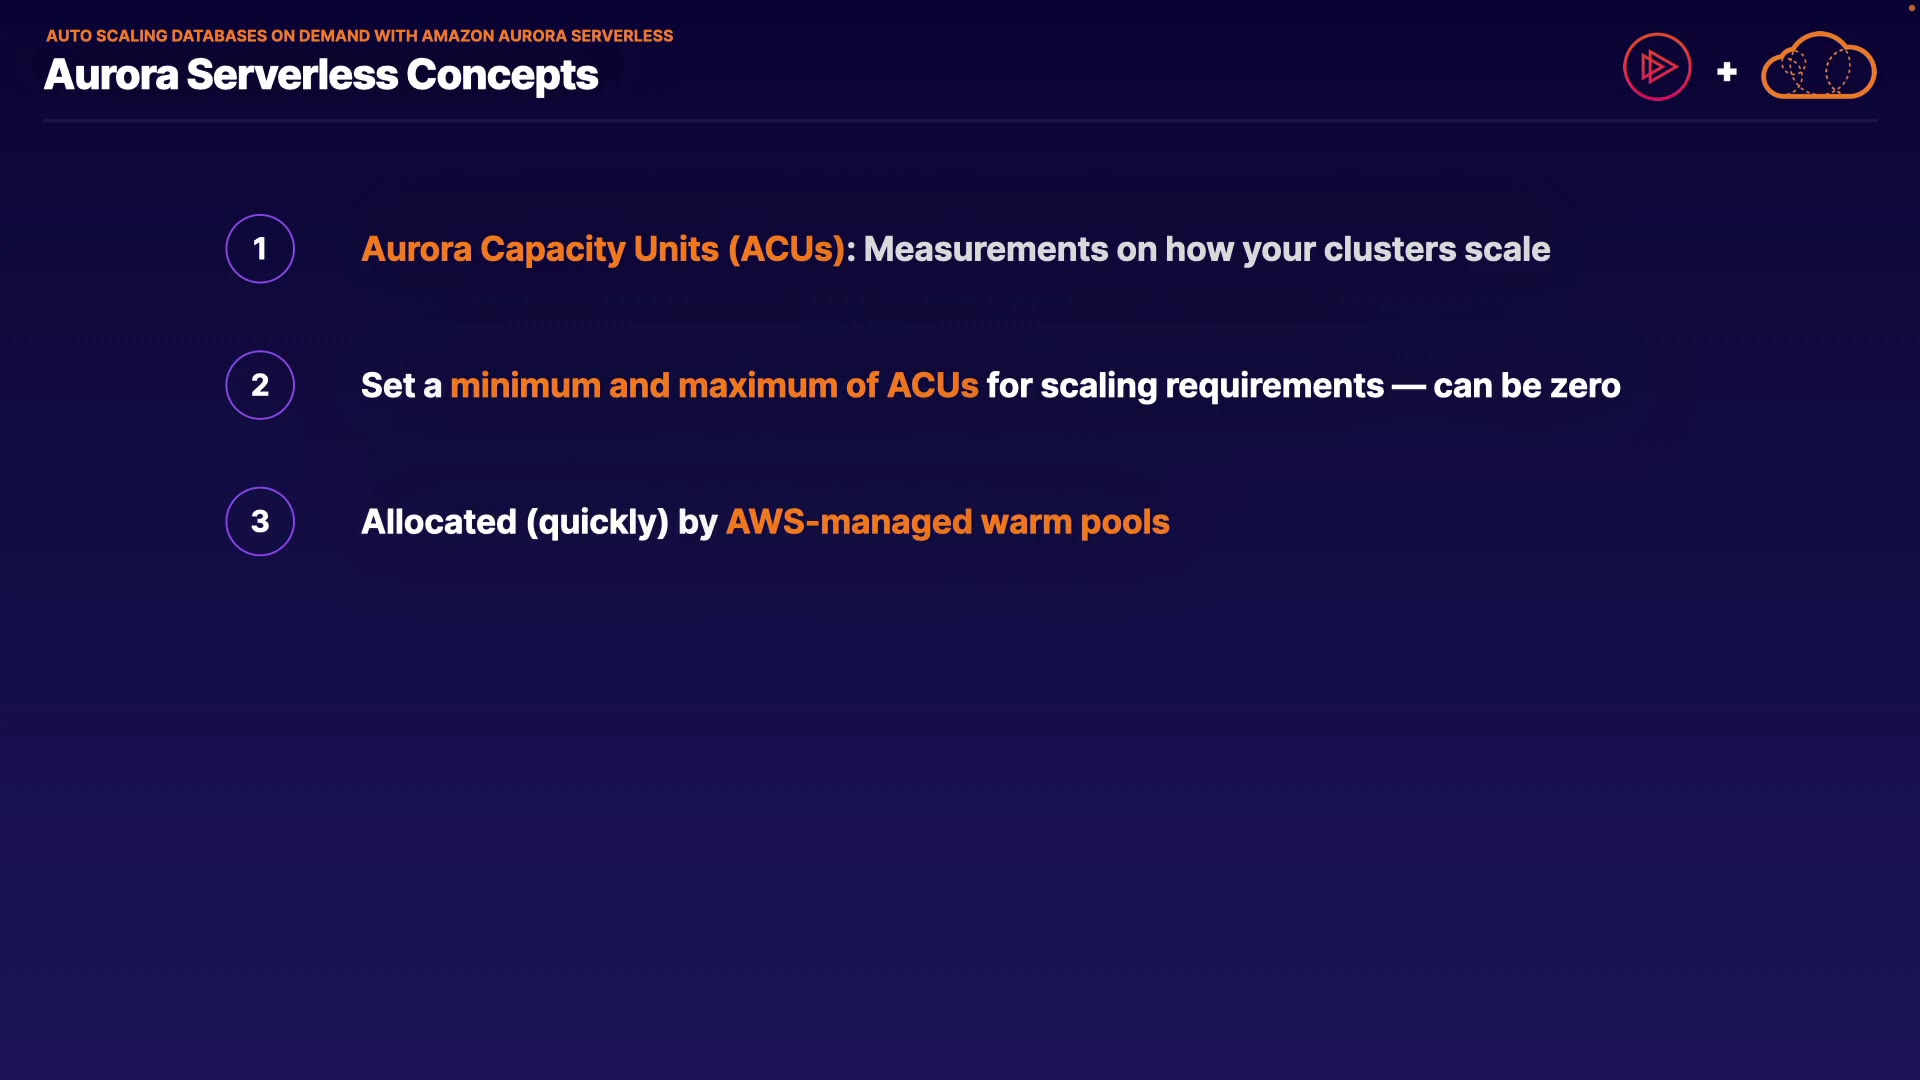Click the plus sign between the logos

coord(1726,72)
